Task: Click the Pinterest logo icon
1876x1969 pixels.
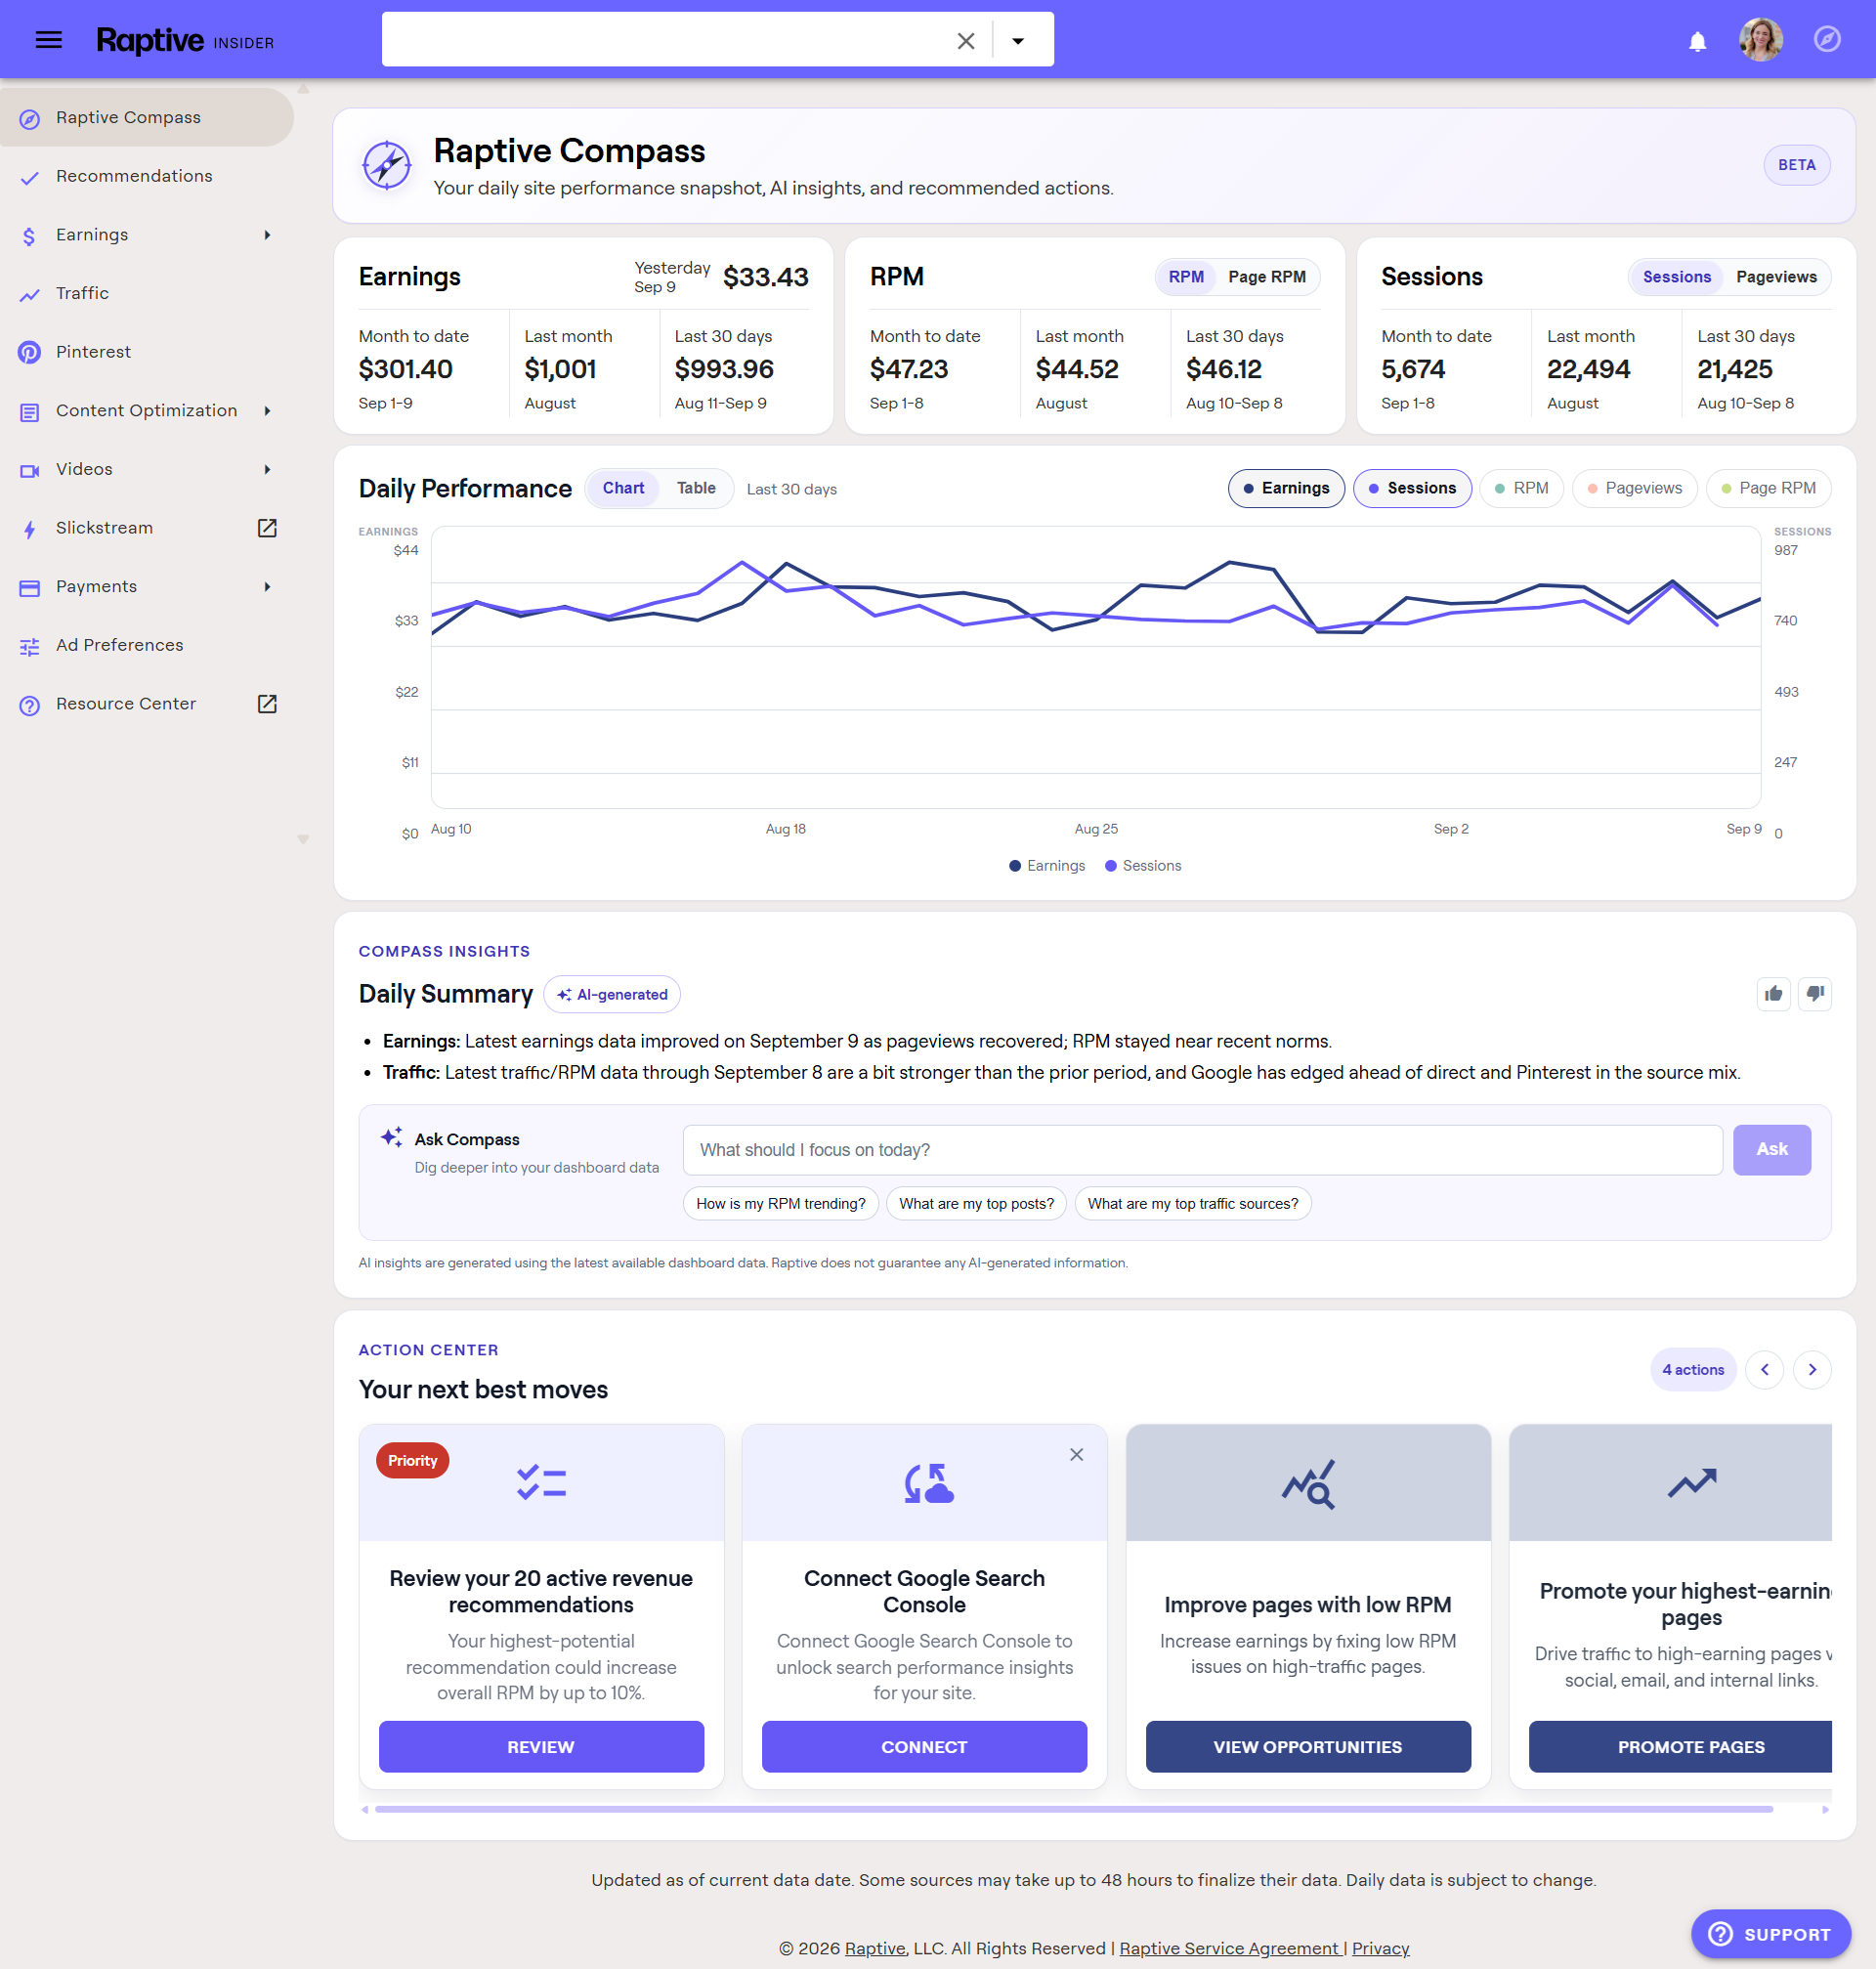Action: click(x=30, y=353)
